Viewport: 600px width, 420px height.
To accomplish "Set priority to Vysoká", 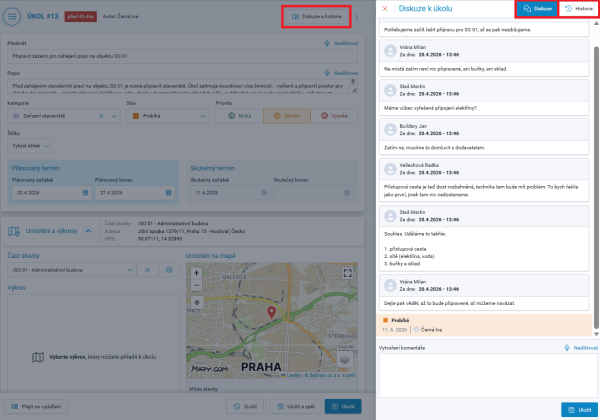I will [x=334, y=116].
